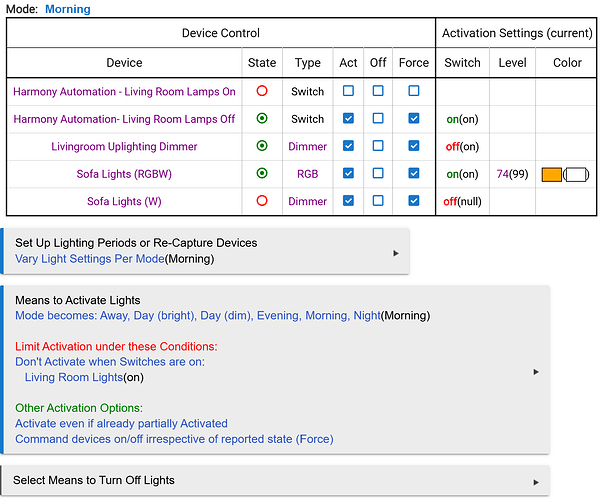This screenshot has height=500, width=601.
Task: Click state icon for Livingroom Uplighting Dimmer
Action: click(261, 146)
